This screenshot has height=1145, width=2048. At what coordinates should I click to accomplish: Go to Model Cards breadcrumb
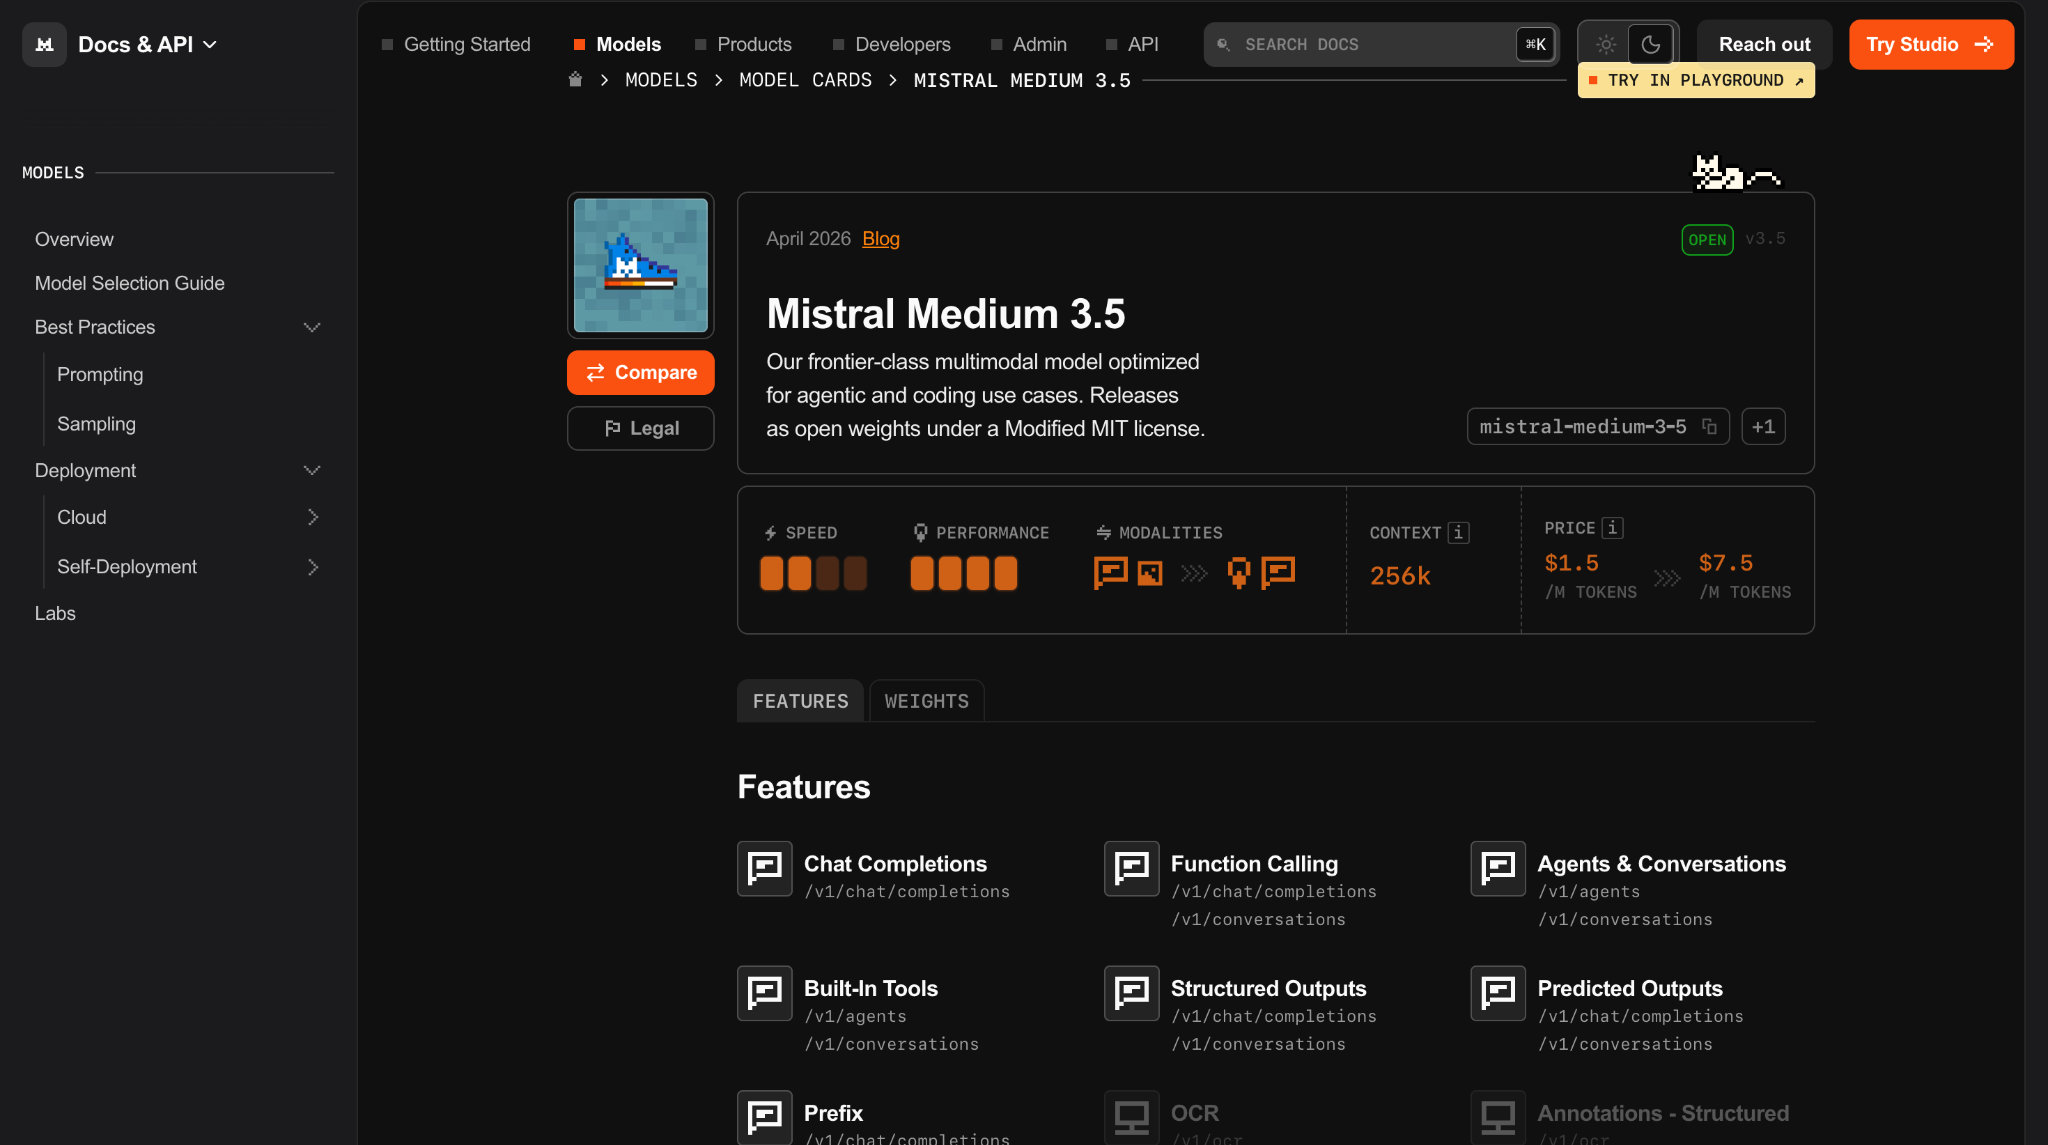[805, 80]
